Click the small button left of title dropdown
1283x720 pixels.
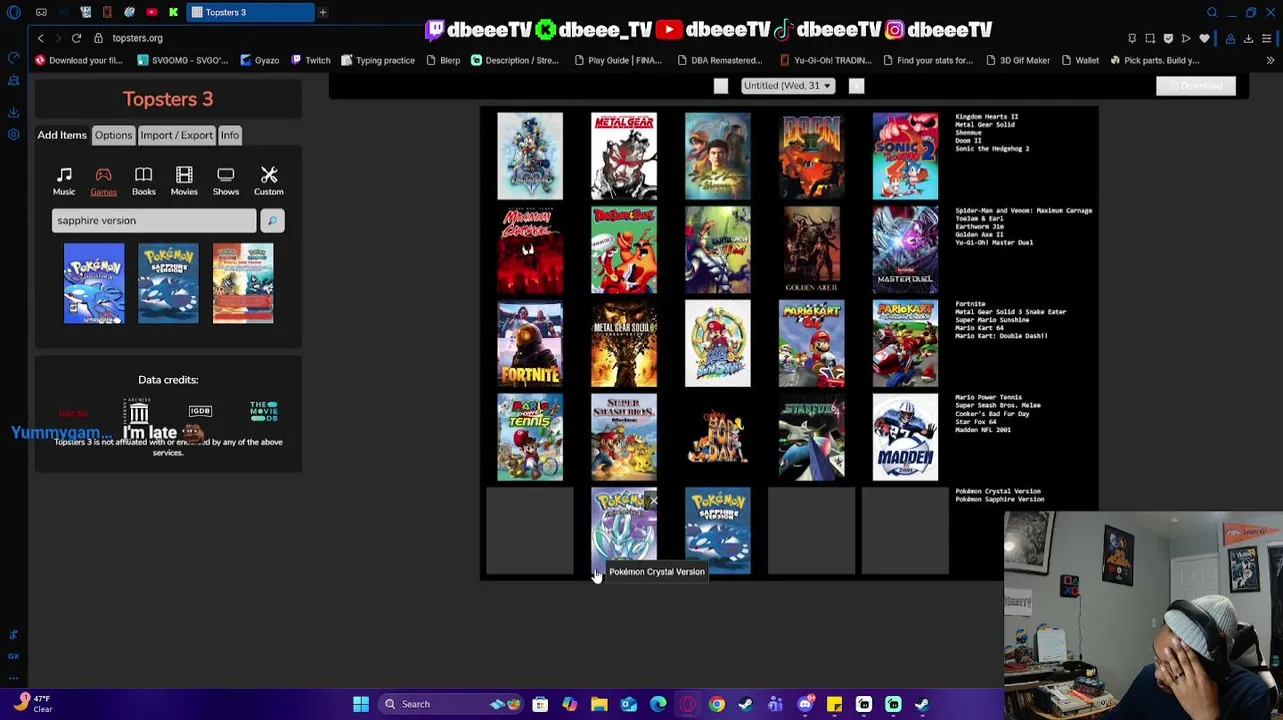[x=720, y=86]
